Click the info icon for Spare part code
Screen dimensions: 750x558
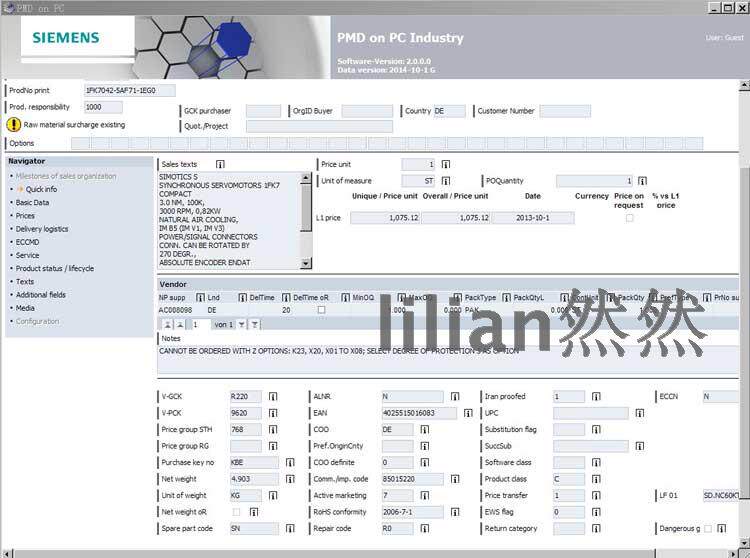290,528
